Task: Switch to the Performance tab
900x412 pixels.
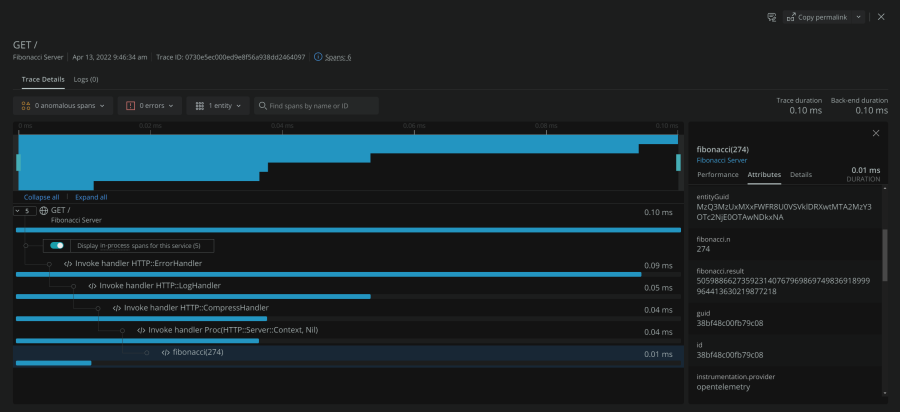Action: point(717,174)
